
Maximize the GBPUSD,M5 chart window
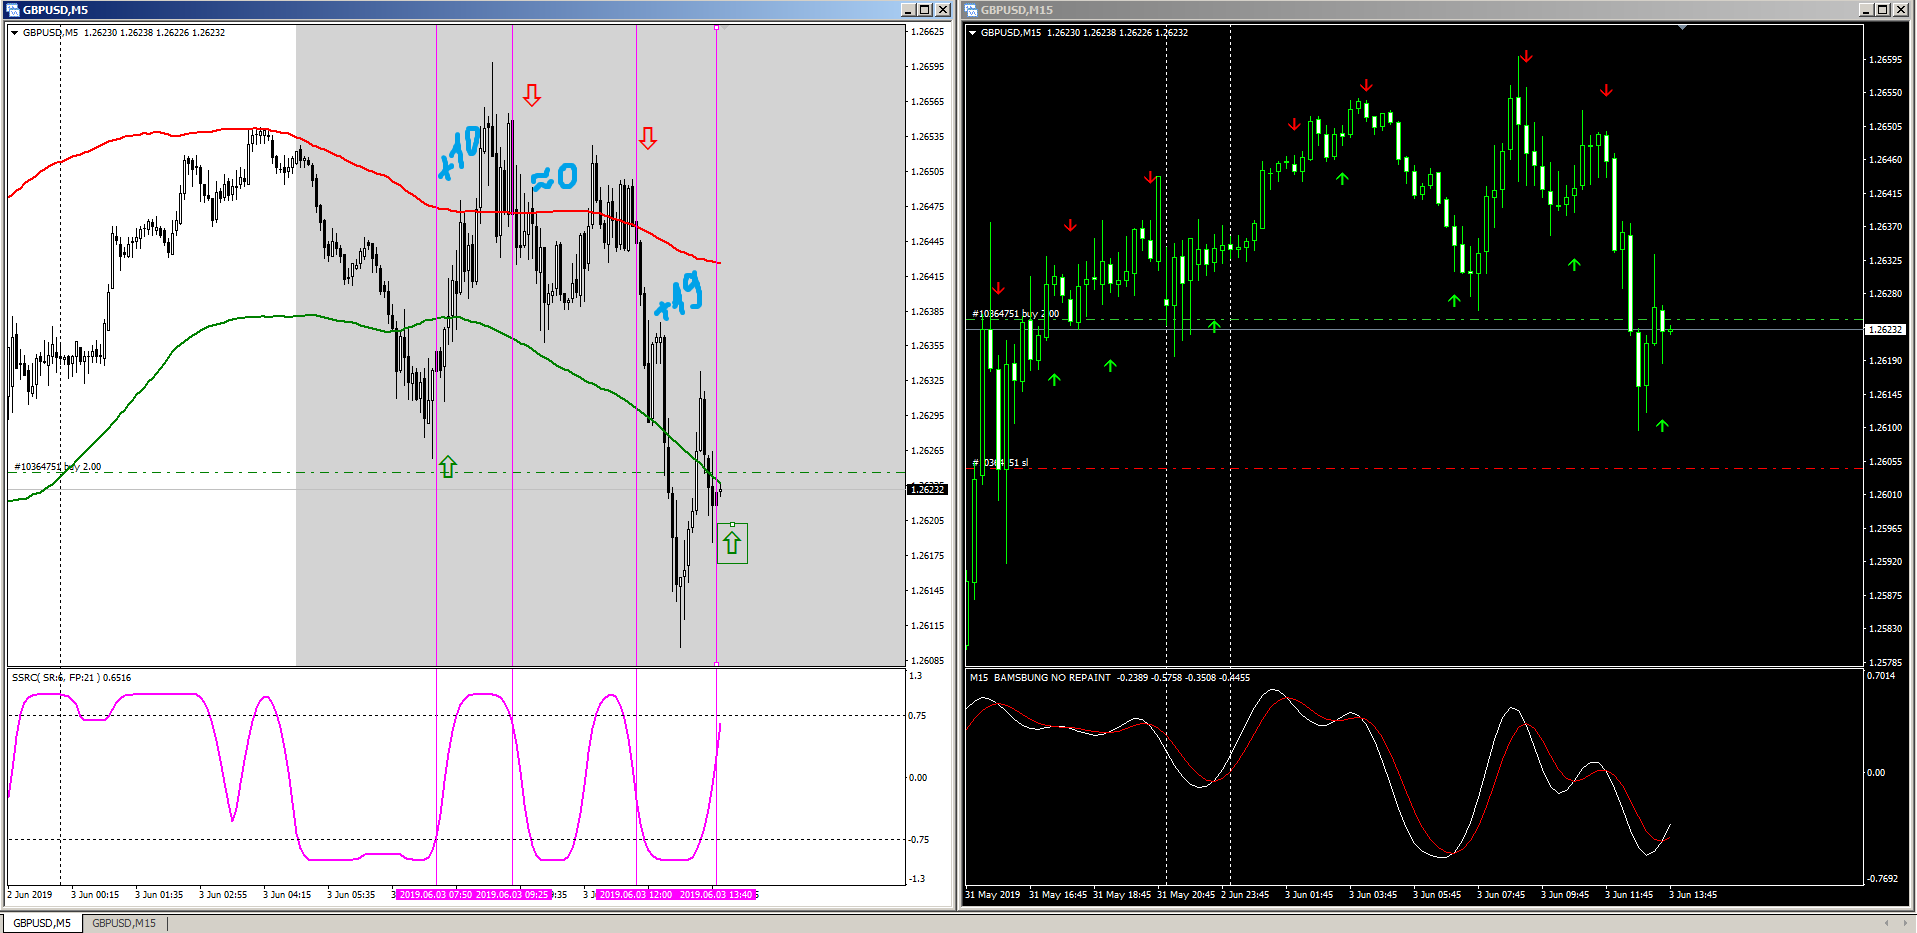click(x=925, y=10)
